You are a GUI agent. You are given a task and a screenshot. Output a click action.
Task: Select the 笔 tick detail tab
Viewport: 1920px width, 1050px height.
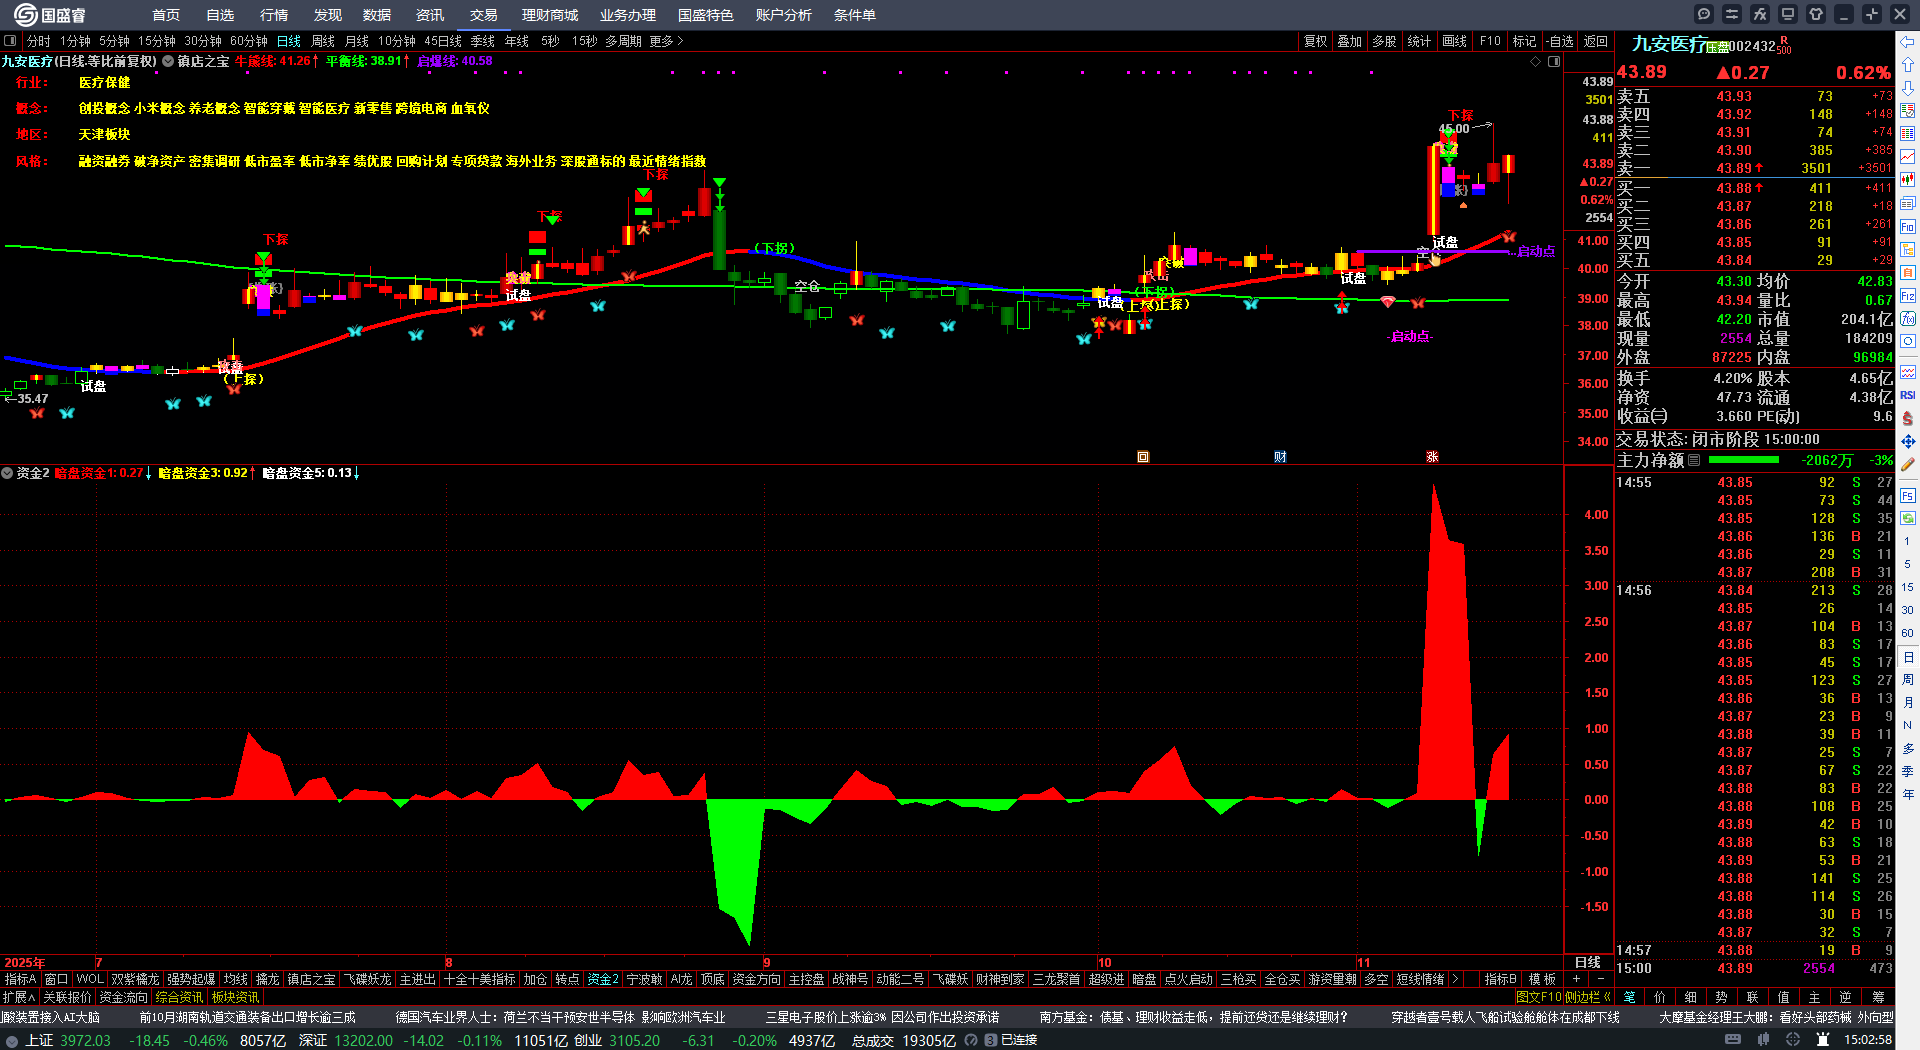pos(1629,997)
